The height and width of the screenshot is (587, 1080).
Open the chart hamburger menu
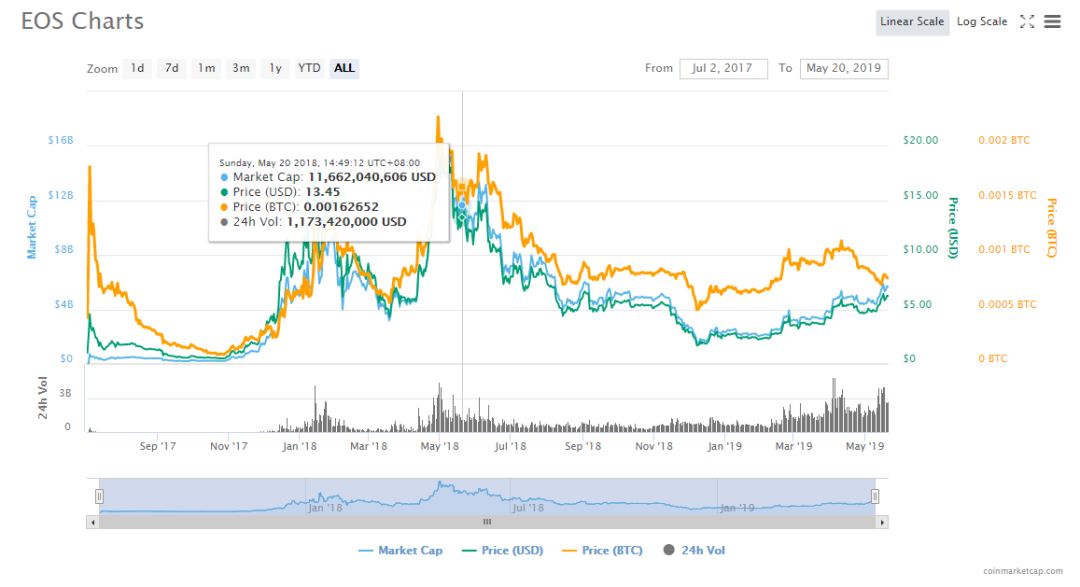(x=1052, y=22)
